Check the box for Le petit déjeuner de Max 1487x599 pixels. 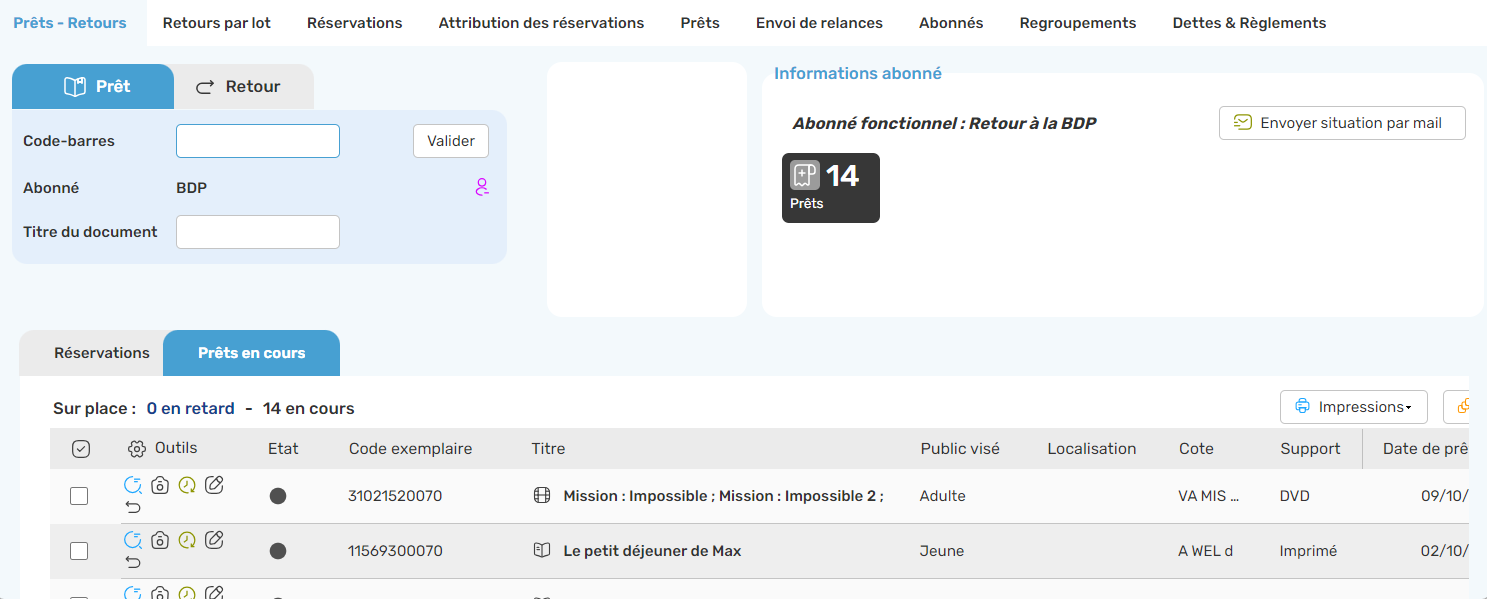(x=79, y=551)
